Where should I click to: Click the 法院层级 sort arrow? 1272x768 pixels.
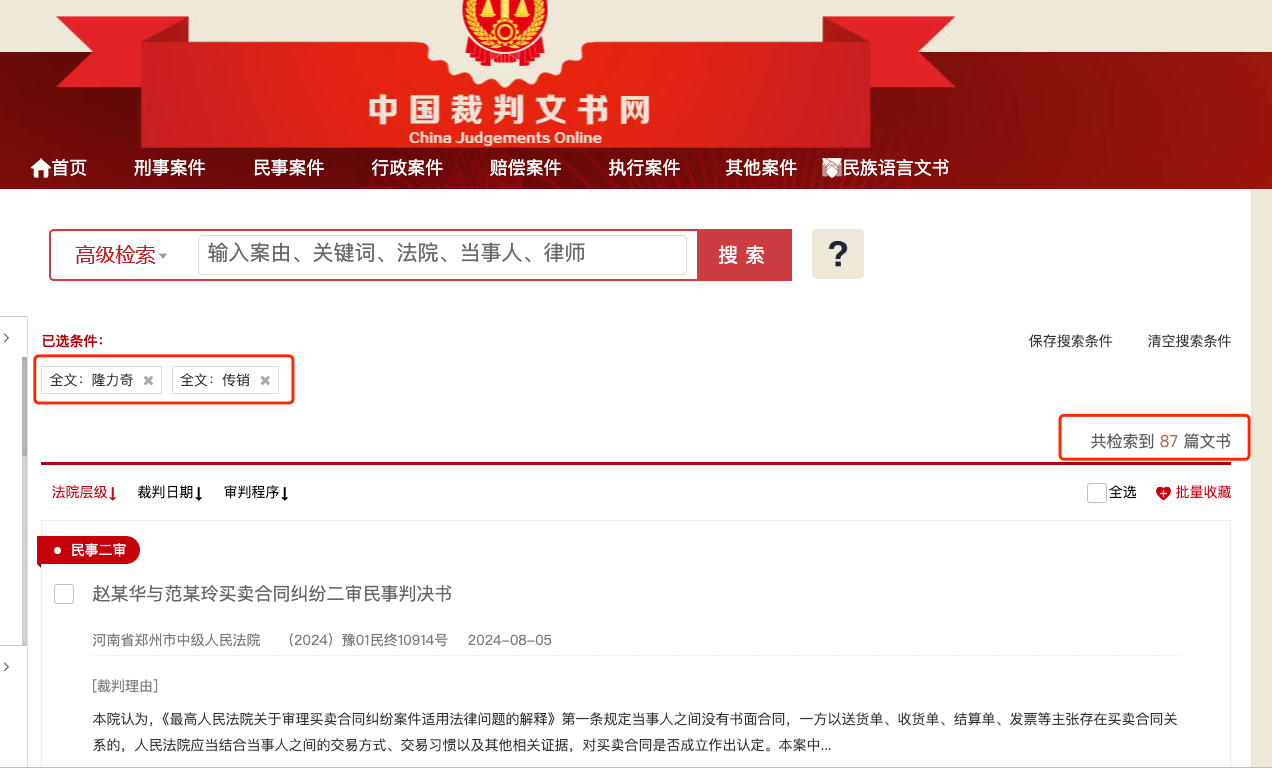[113, 493]
